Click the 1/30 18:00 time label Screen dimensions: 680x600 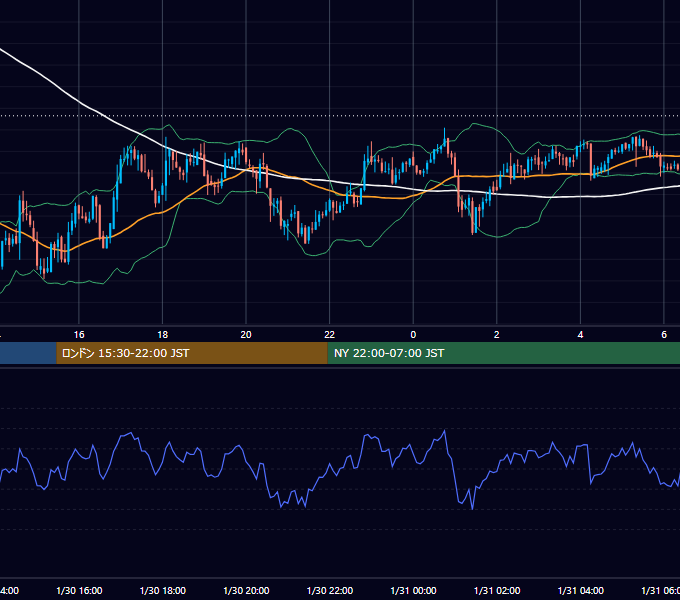coord(163,590)
